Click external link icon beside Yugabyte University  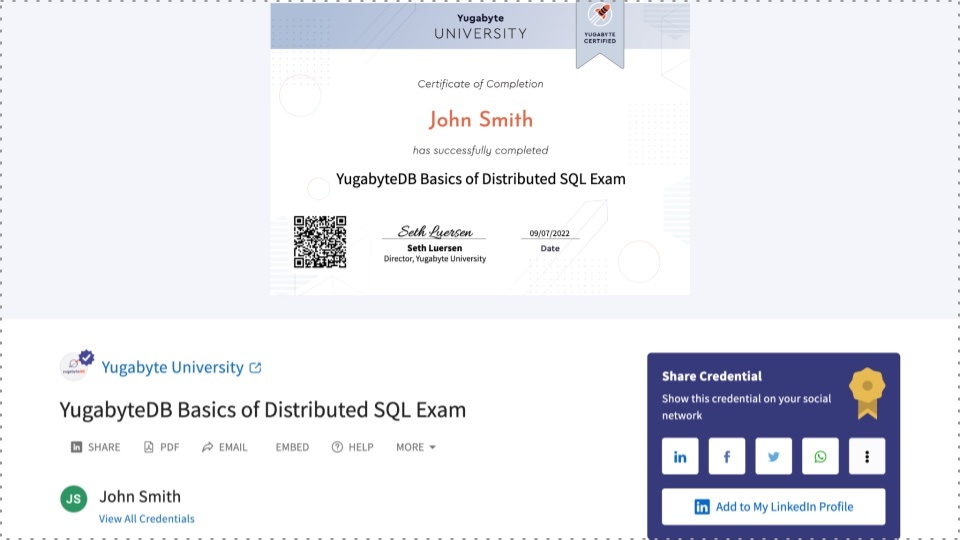click(x=255, y=367)
